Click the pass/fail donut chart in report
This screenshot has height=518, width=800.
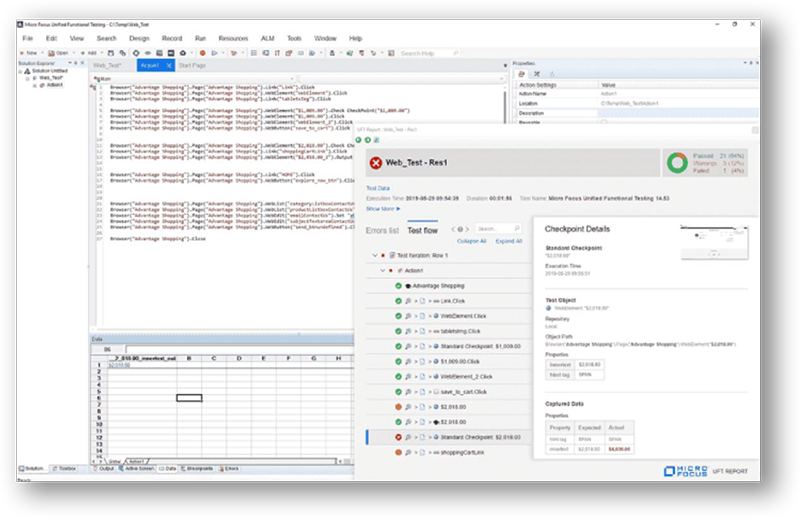point(677,163)
